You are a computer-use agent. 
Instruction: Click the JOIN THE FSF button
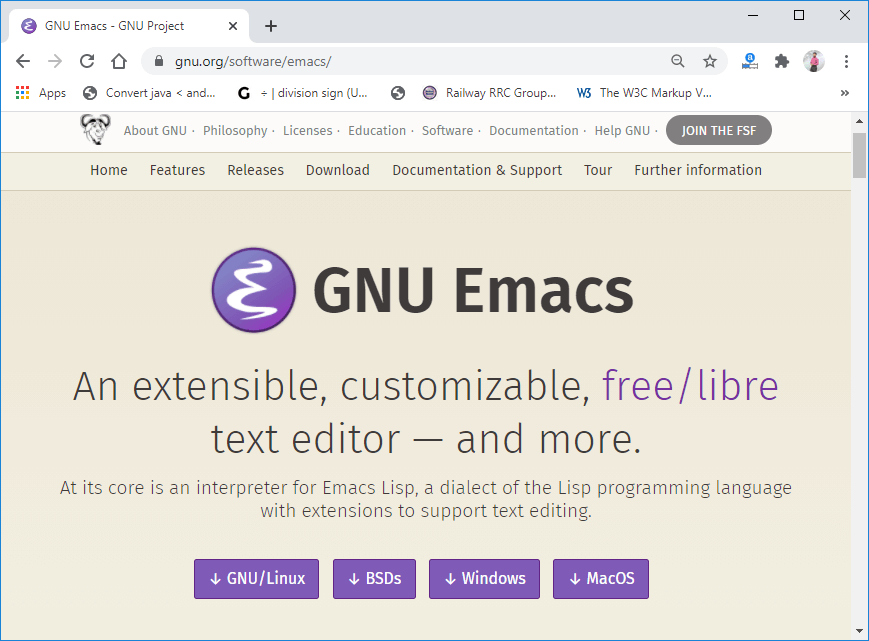[719, 131]
